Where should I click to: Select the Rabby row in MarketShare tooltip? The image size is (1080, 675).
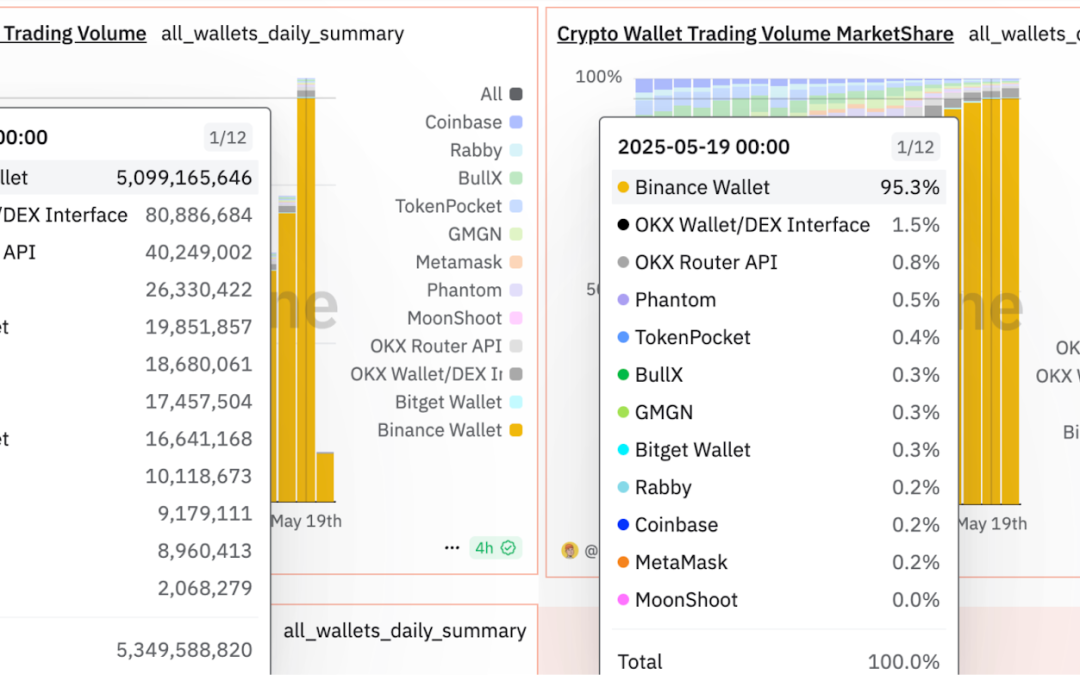click(x=779, y=487)
